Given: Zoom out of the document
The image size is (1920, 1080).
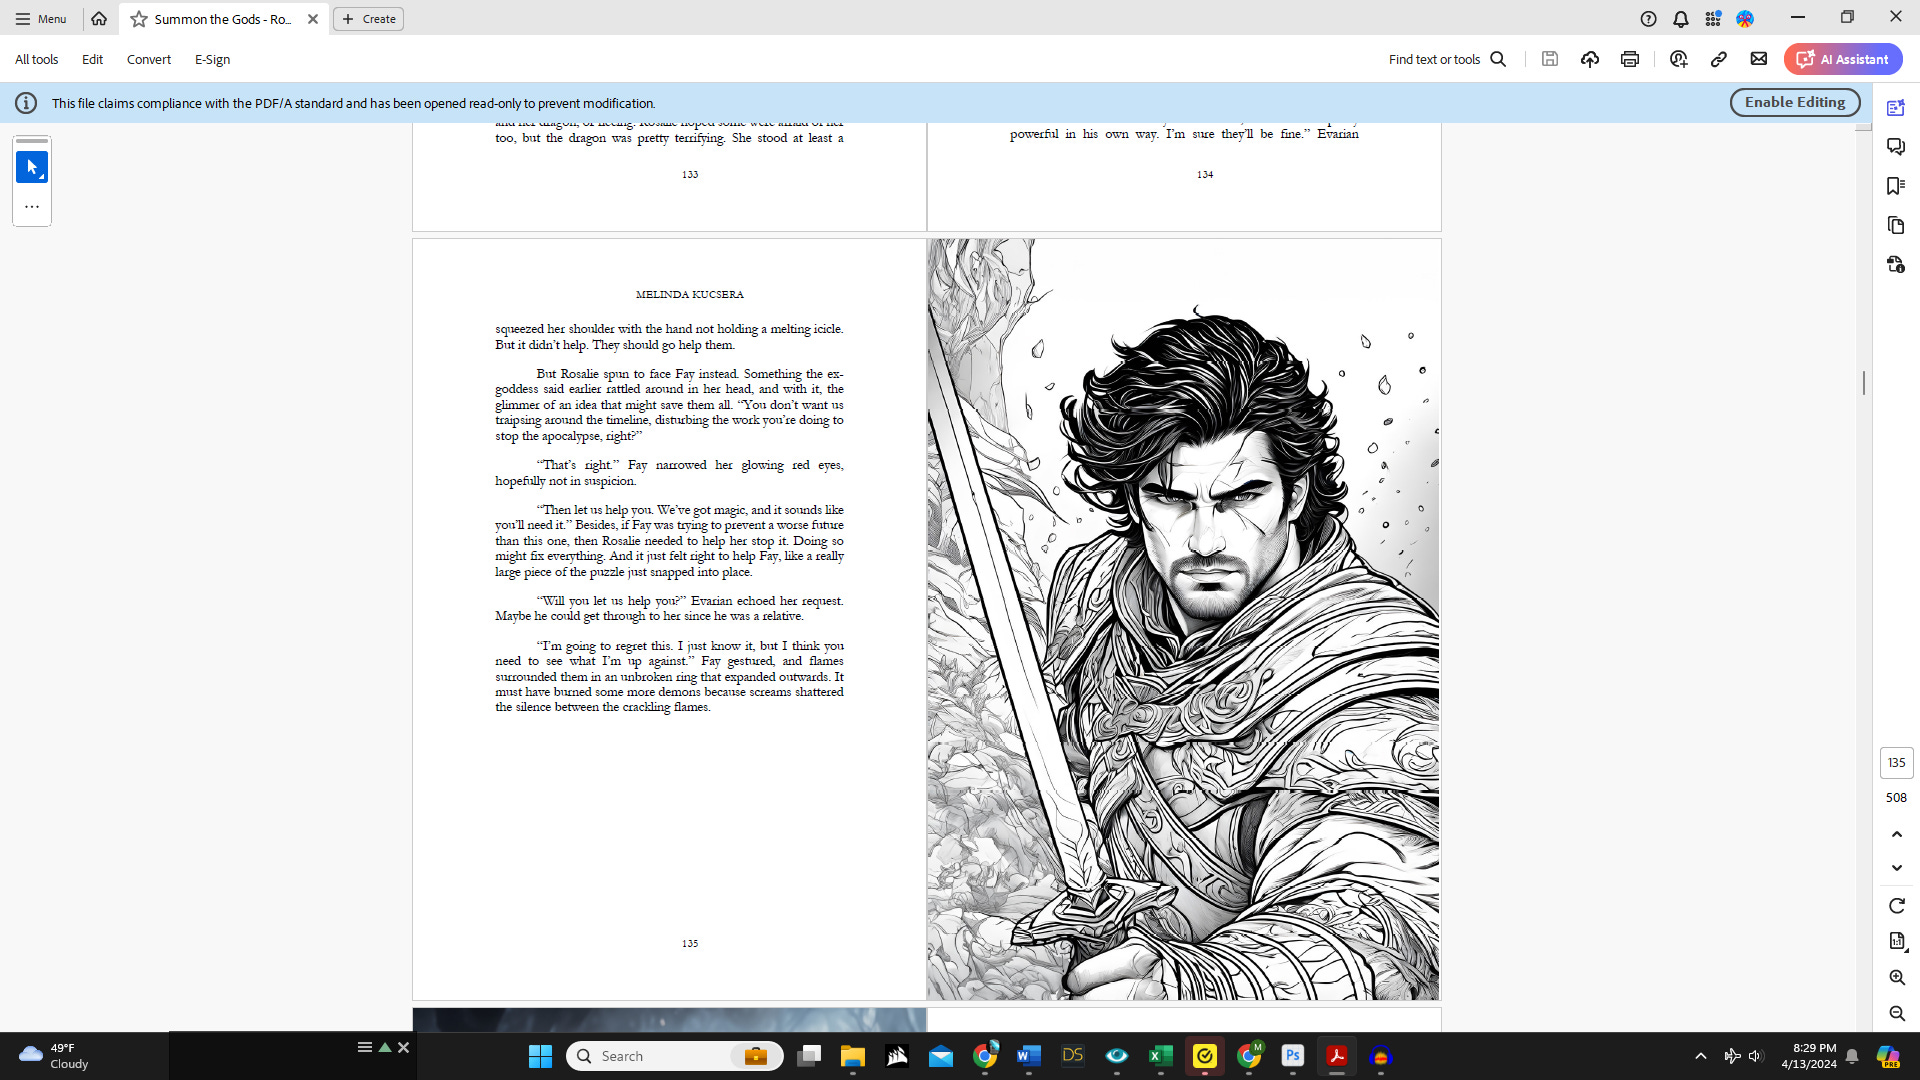Looking at the screenshot, I should coord(1897,1014).
